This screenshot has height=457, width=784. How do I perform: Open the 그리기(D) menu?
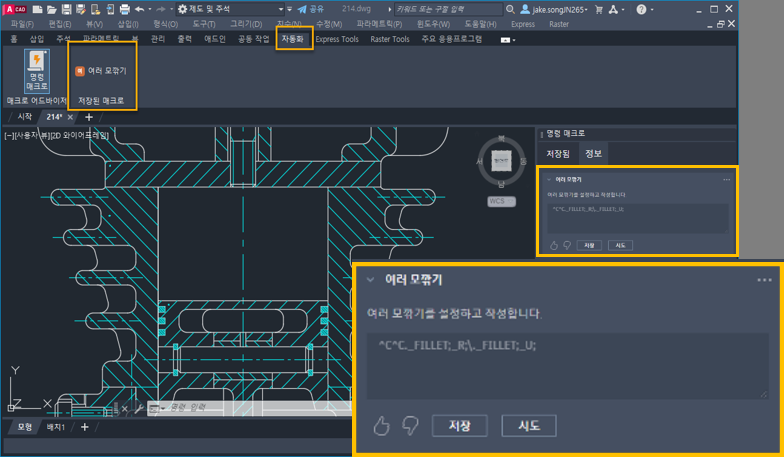(x=246, y=24)
